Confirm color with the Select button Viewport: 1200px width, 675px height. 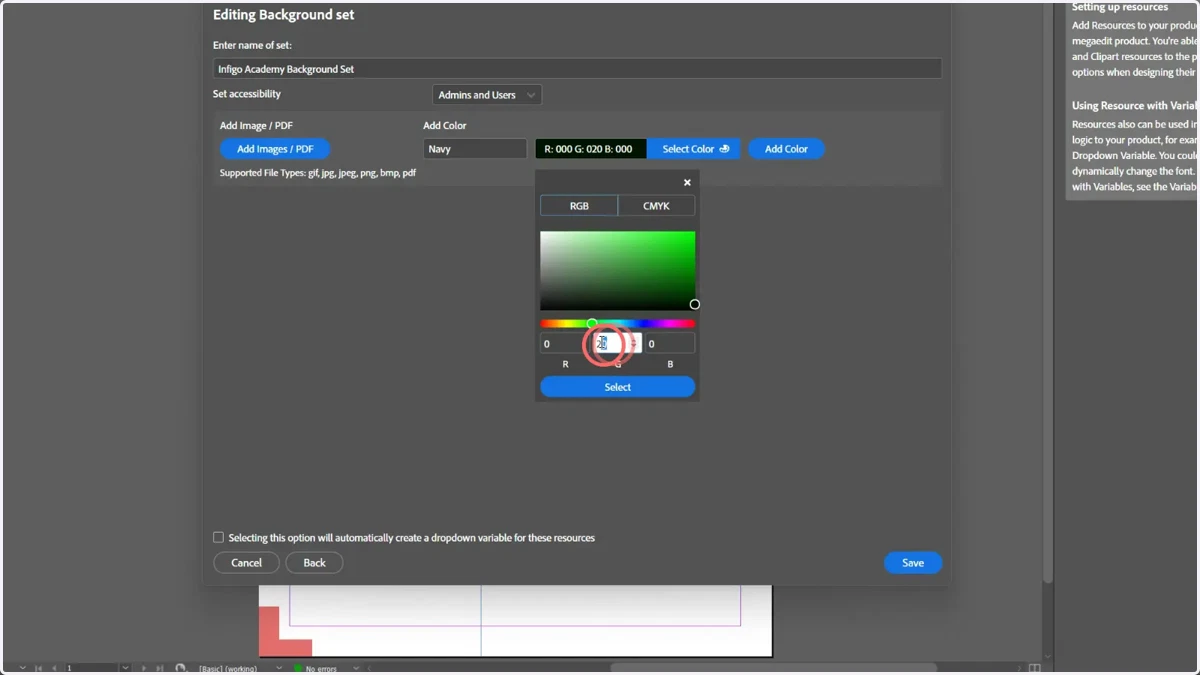click(618, 387)
